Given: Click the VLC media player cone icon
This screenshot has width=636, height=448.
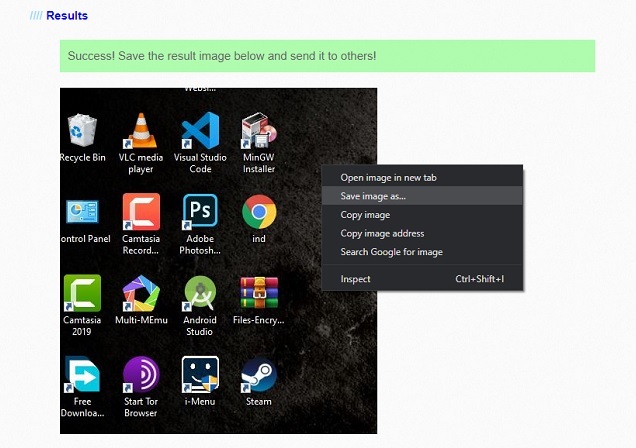Looking at the screenshot, I should (140, 130).
